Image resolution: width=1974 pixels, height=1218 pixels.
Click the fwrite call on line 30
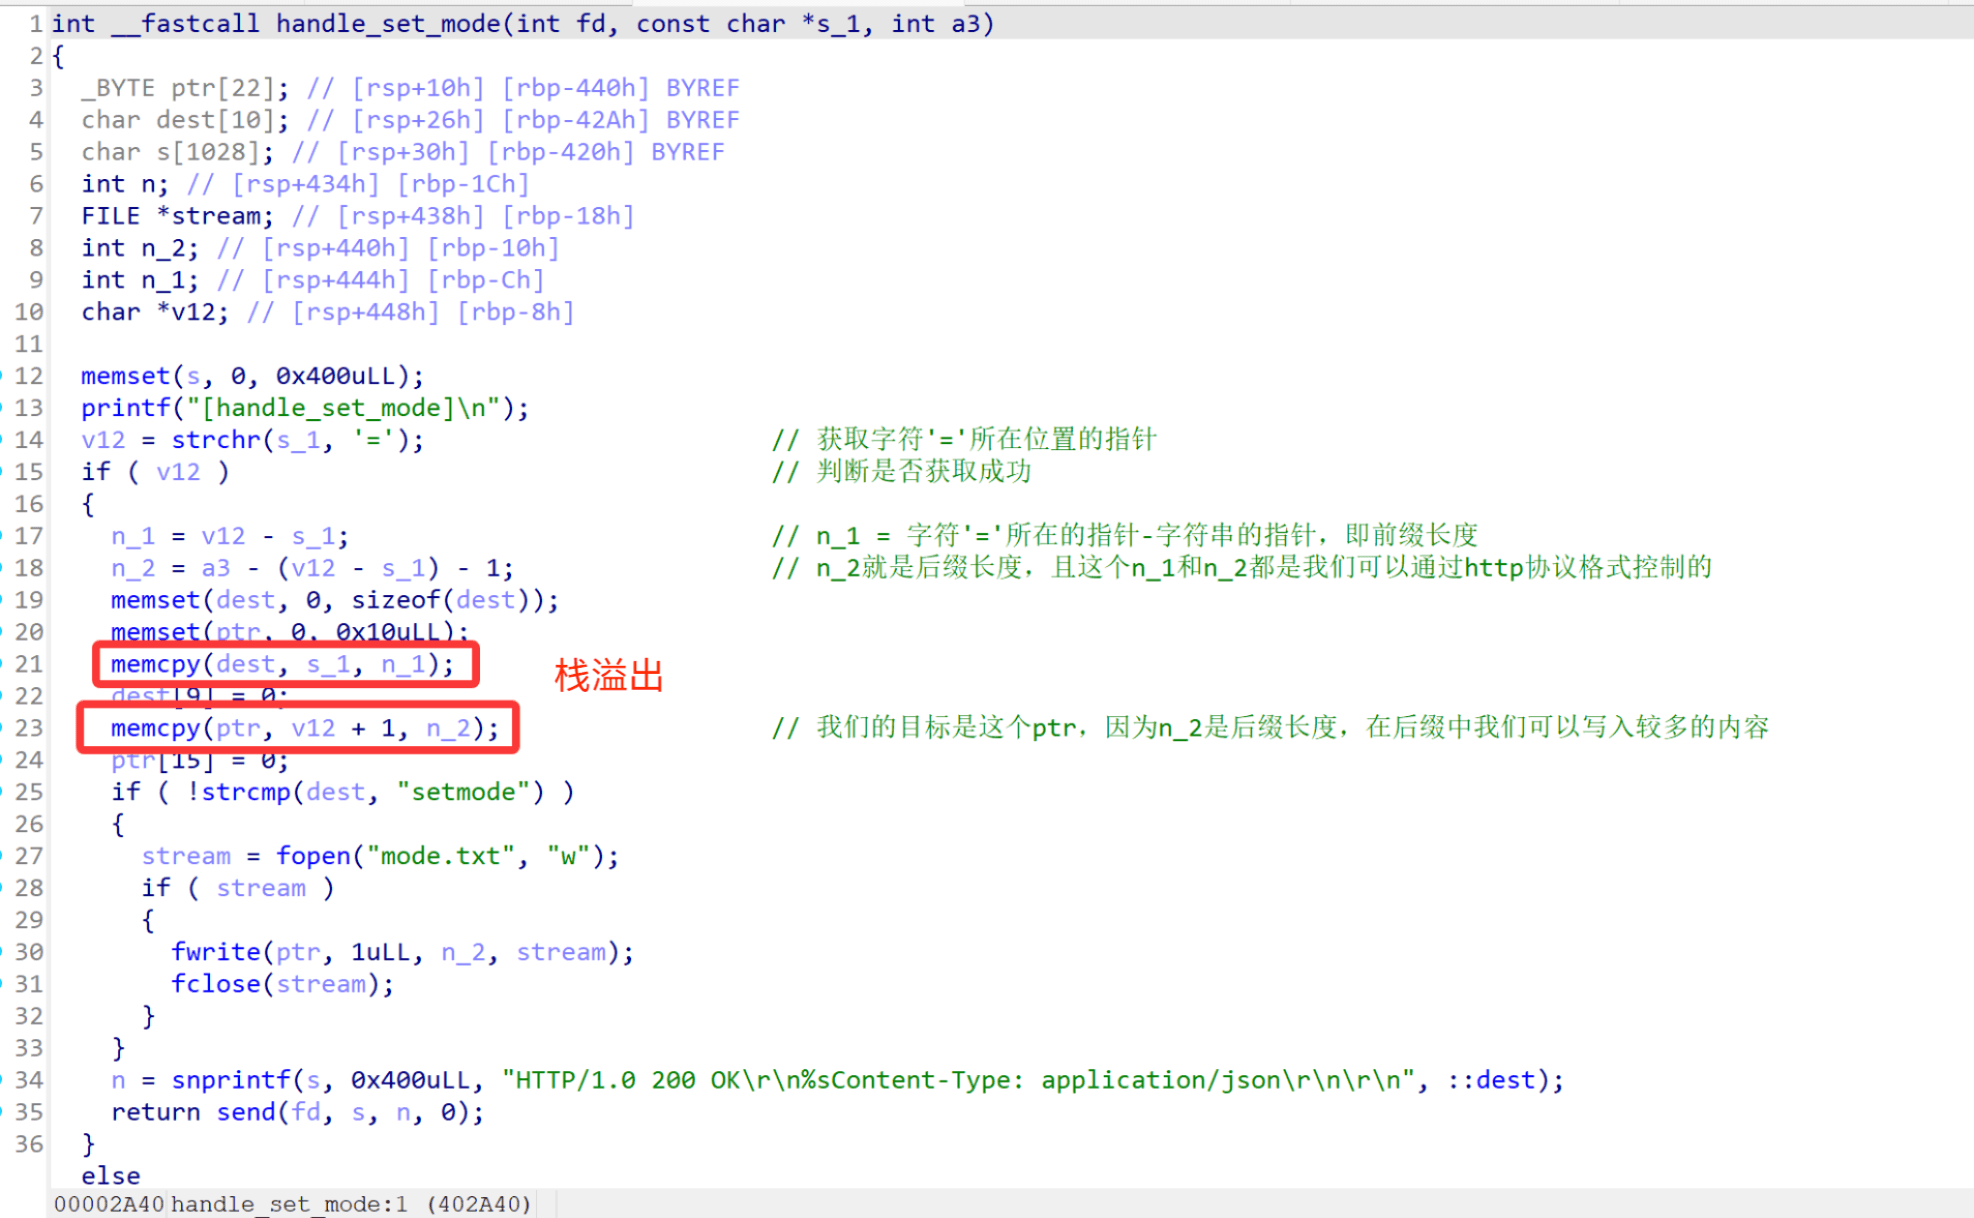pos(215,952)
